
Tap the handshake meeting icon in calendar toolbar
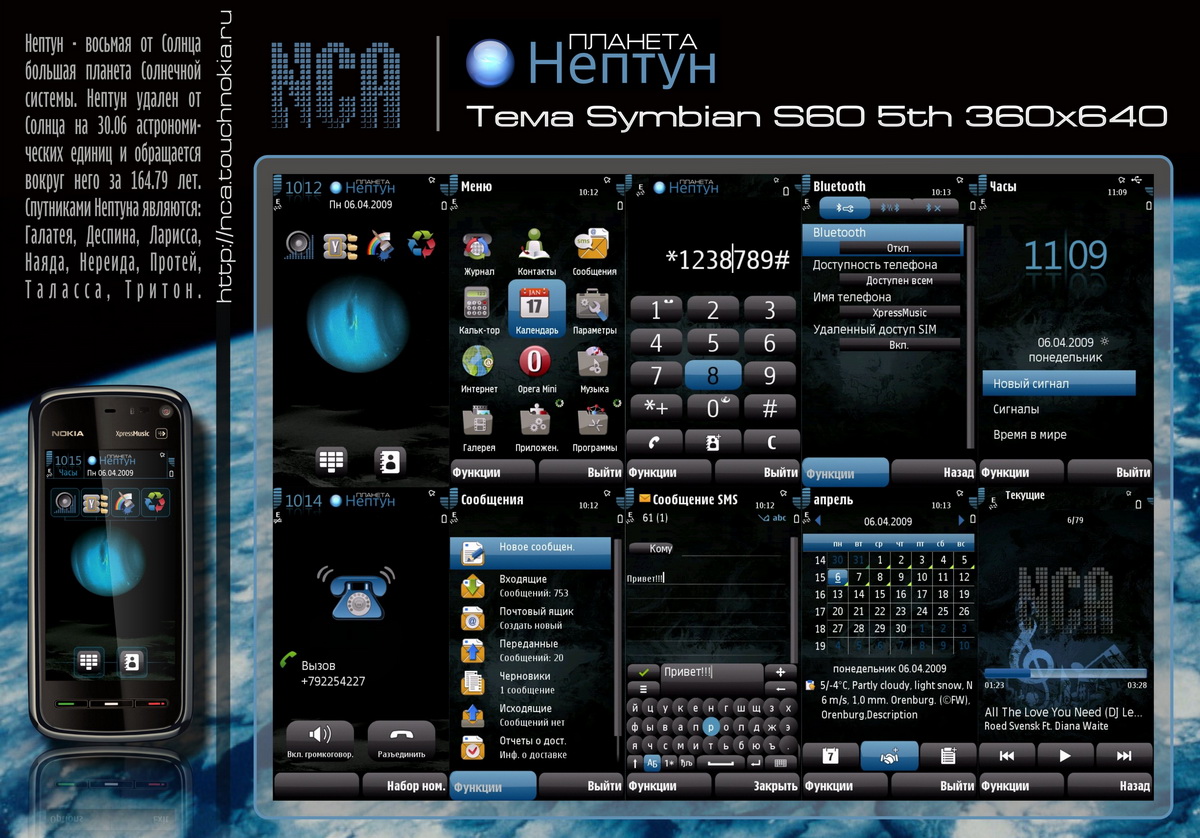click(x=889, y=756)
